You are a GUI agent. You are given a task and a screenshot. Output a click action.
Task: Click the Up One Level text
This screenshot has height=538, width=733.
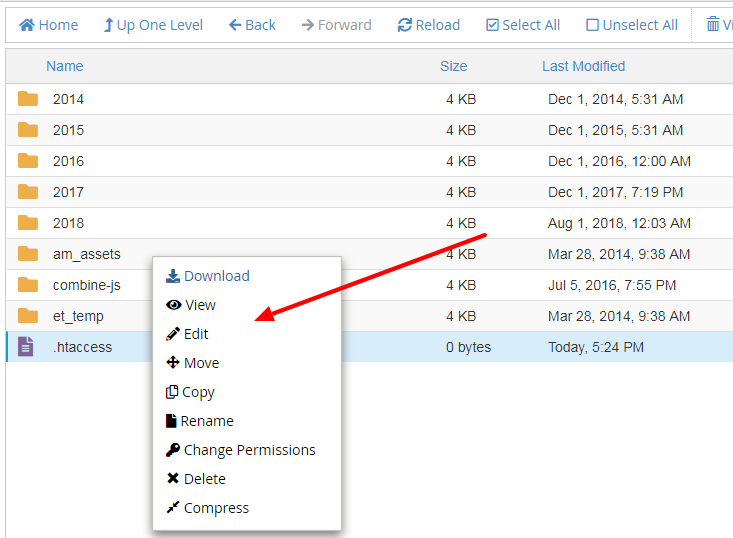160,25
